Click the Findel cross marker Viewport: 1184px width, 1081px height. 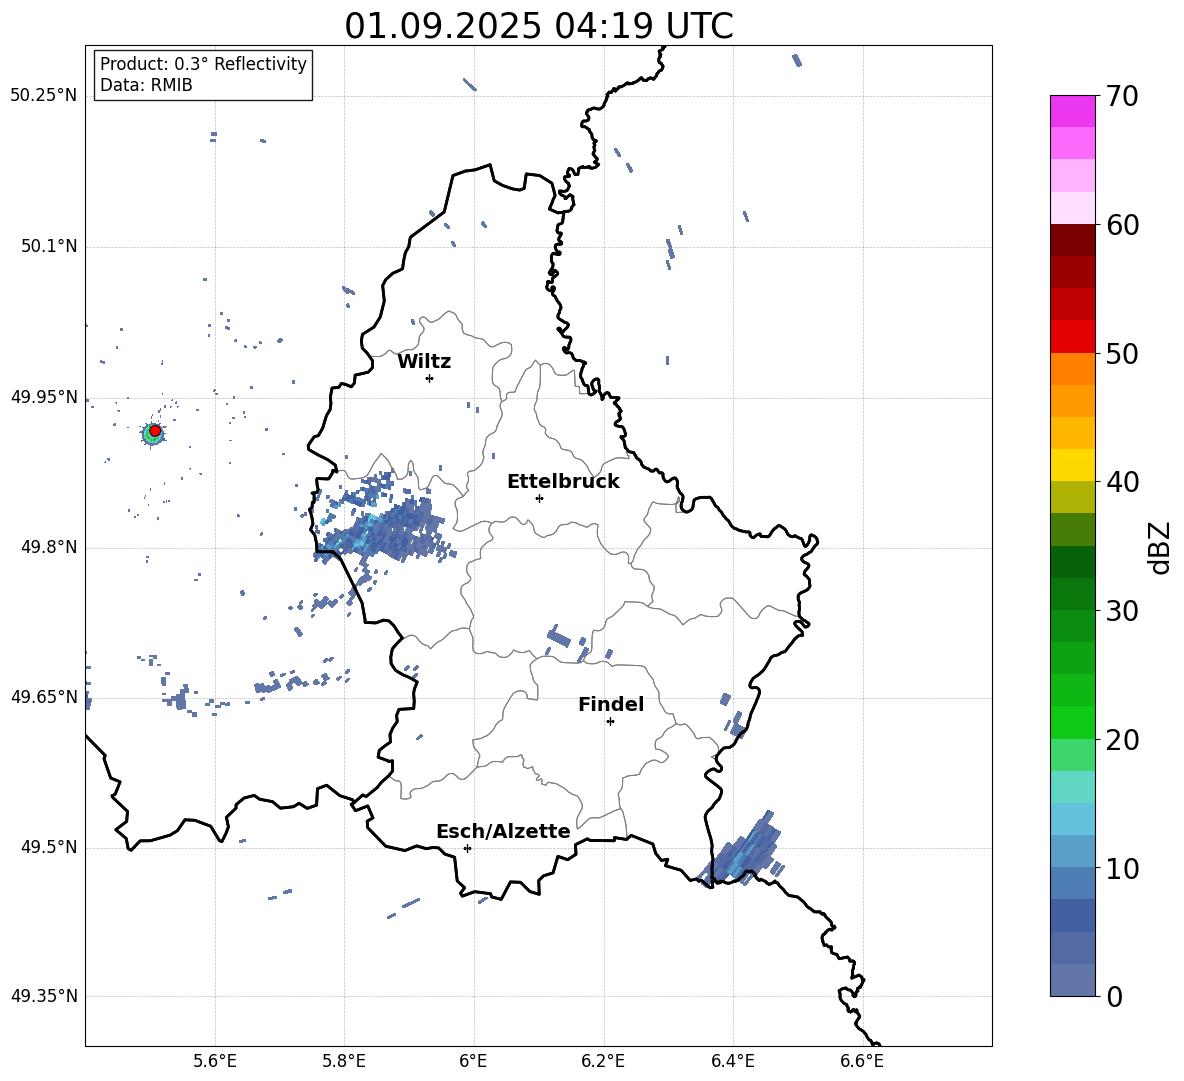click(x=610, y=722)
